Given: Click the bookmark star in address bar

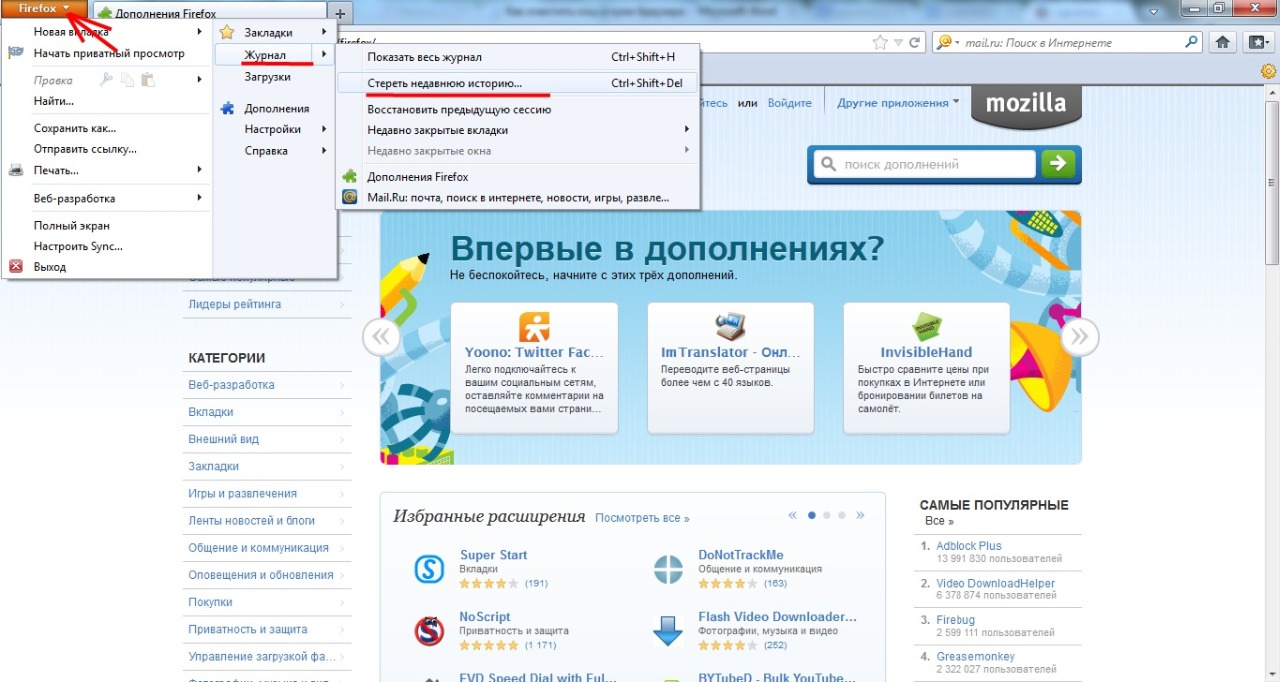Looking at the screenshot, I should click(x=880, y=43).
